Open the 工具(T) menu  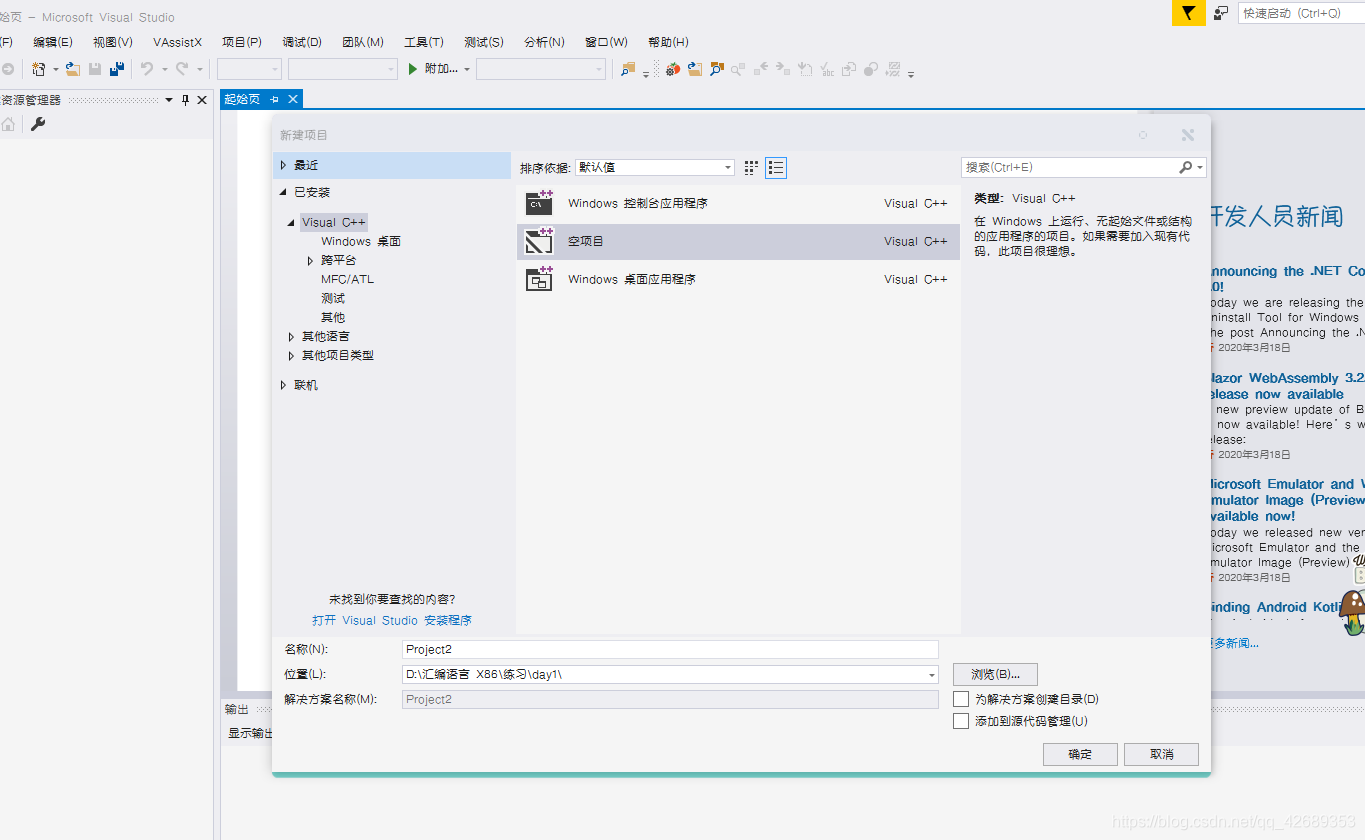click(424, 42)
